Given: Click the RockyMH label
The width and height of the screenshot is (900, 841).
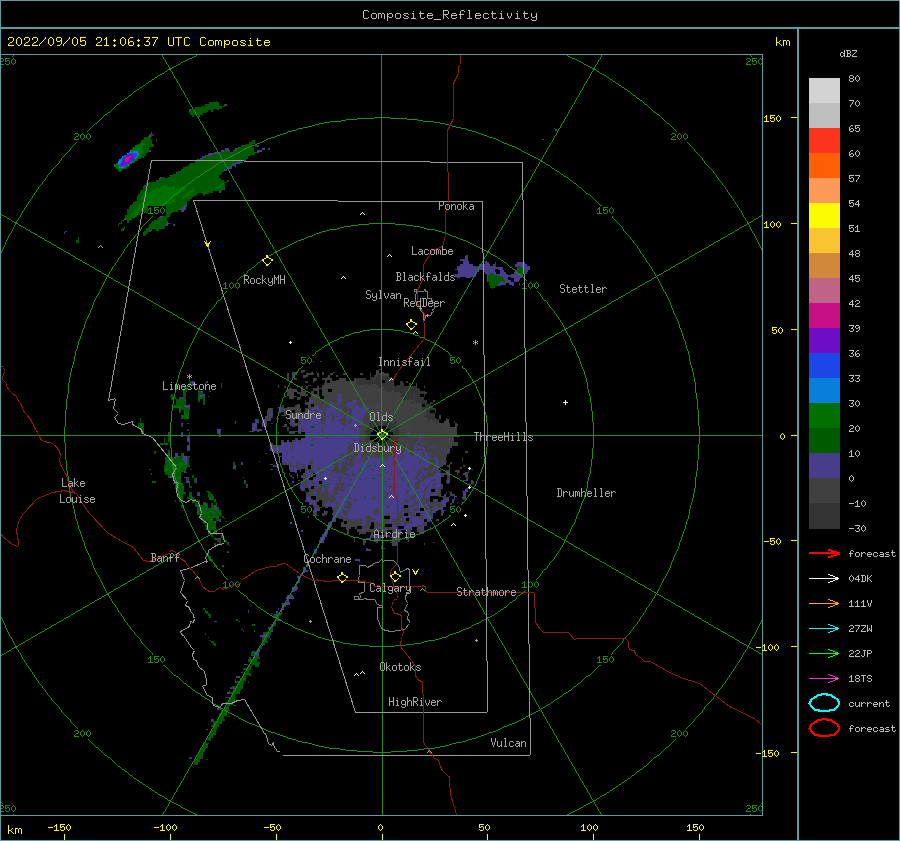Looking at the screenshot, I should (264, 280).
